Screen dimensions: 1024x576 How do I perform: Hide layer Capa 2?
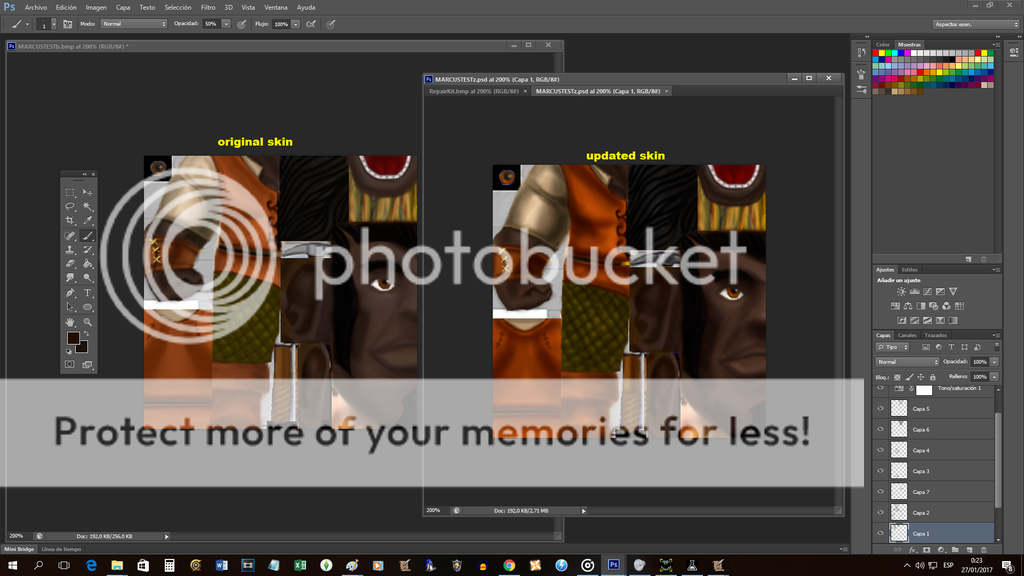(x=880, y=513)
